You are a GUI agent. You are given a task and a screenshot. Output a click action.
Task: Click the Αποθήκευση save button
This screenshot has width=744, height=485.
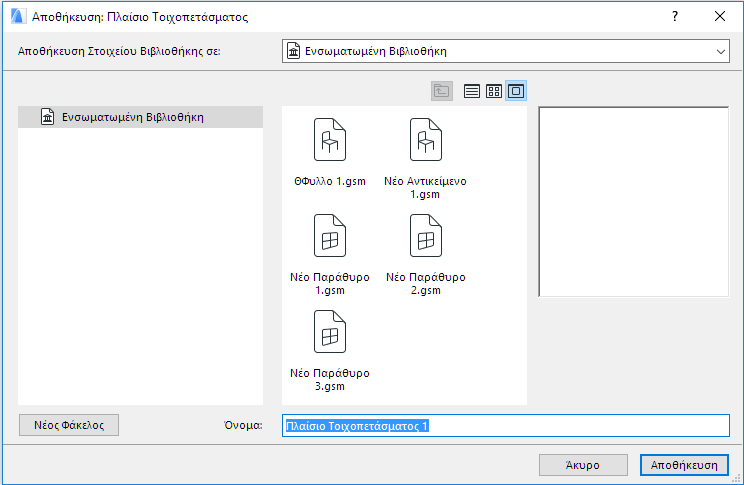(684, 465)
